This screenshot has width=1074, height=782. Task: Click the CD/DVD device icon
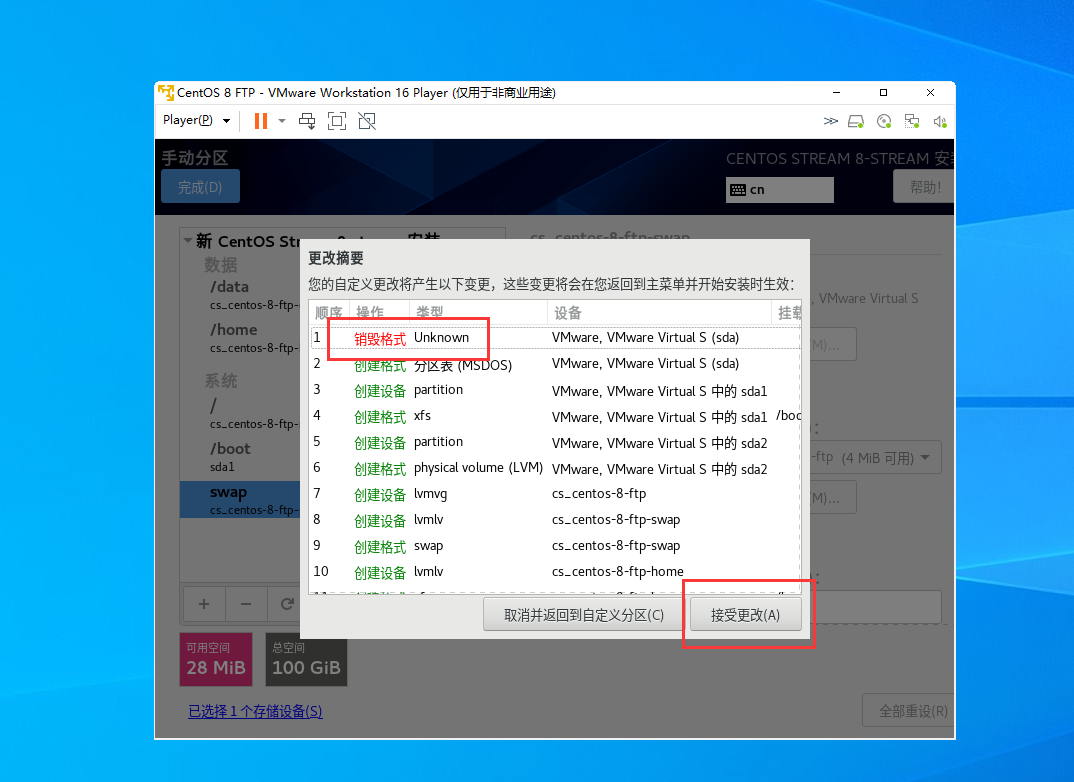884,121
